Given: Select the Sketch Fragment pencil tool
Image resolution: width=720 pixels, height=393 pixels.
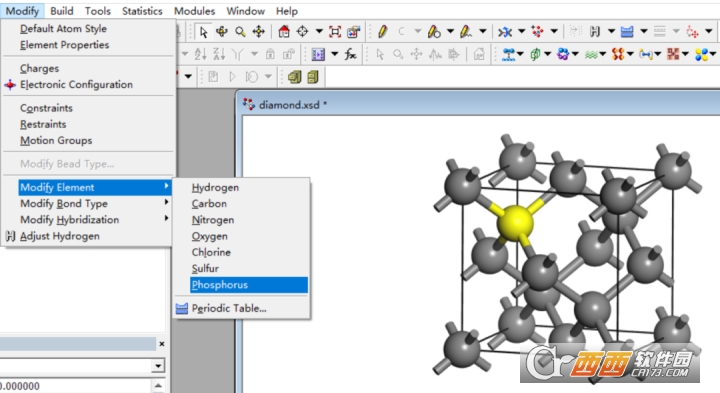Looking at the screenshot, I should pyautogui.click(x=466, y=31).
